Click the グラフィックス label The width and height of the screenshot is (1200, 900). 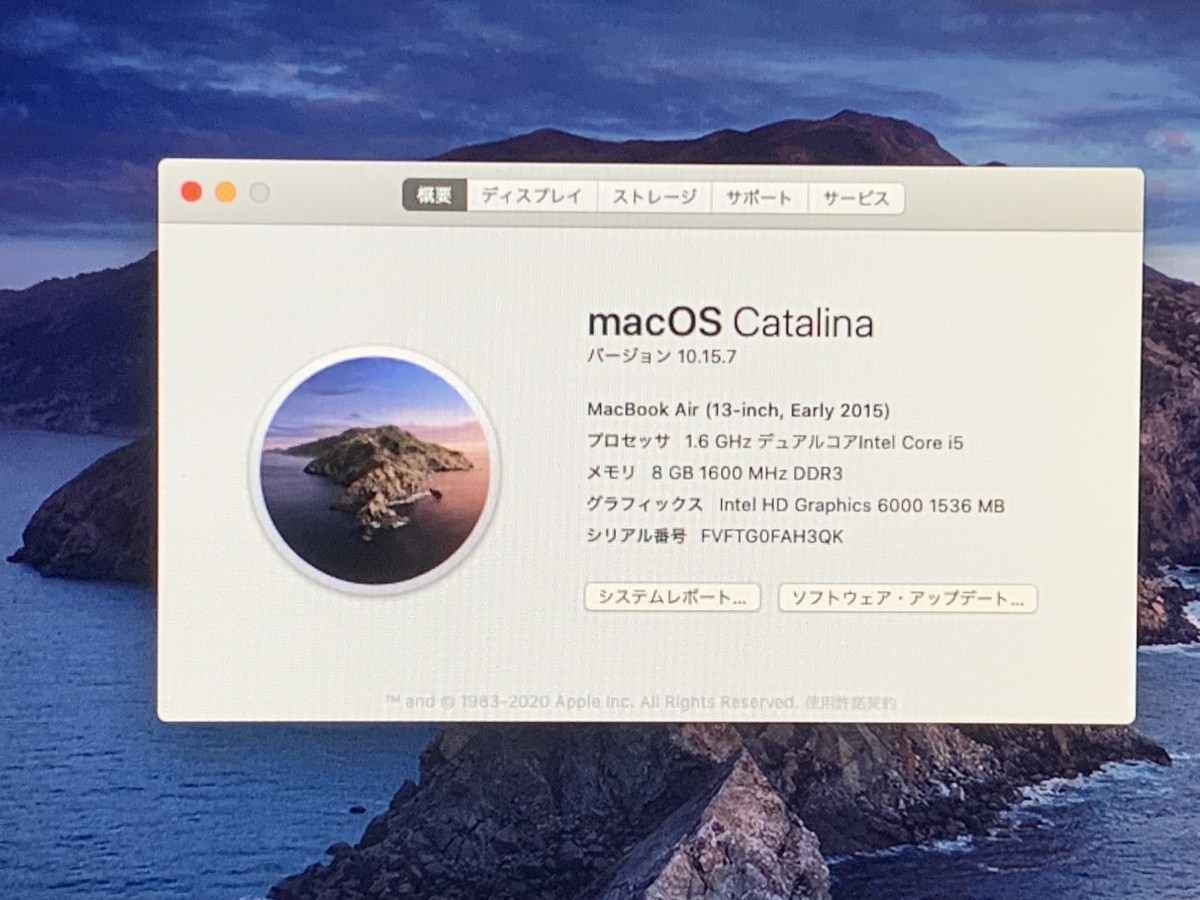pyautogui.click(x=645, y=505)
